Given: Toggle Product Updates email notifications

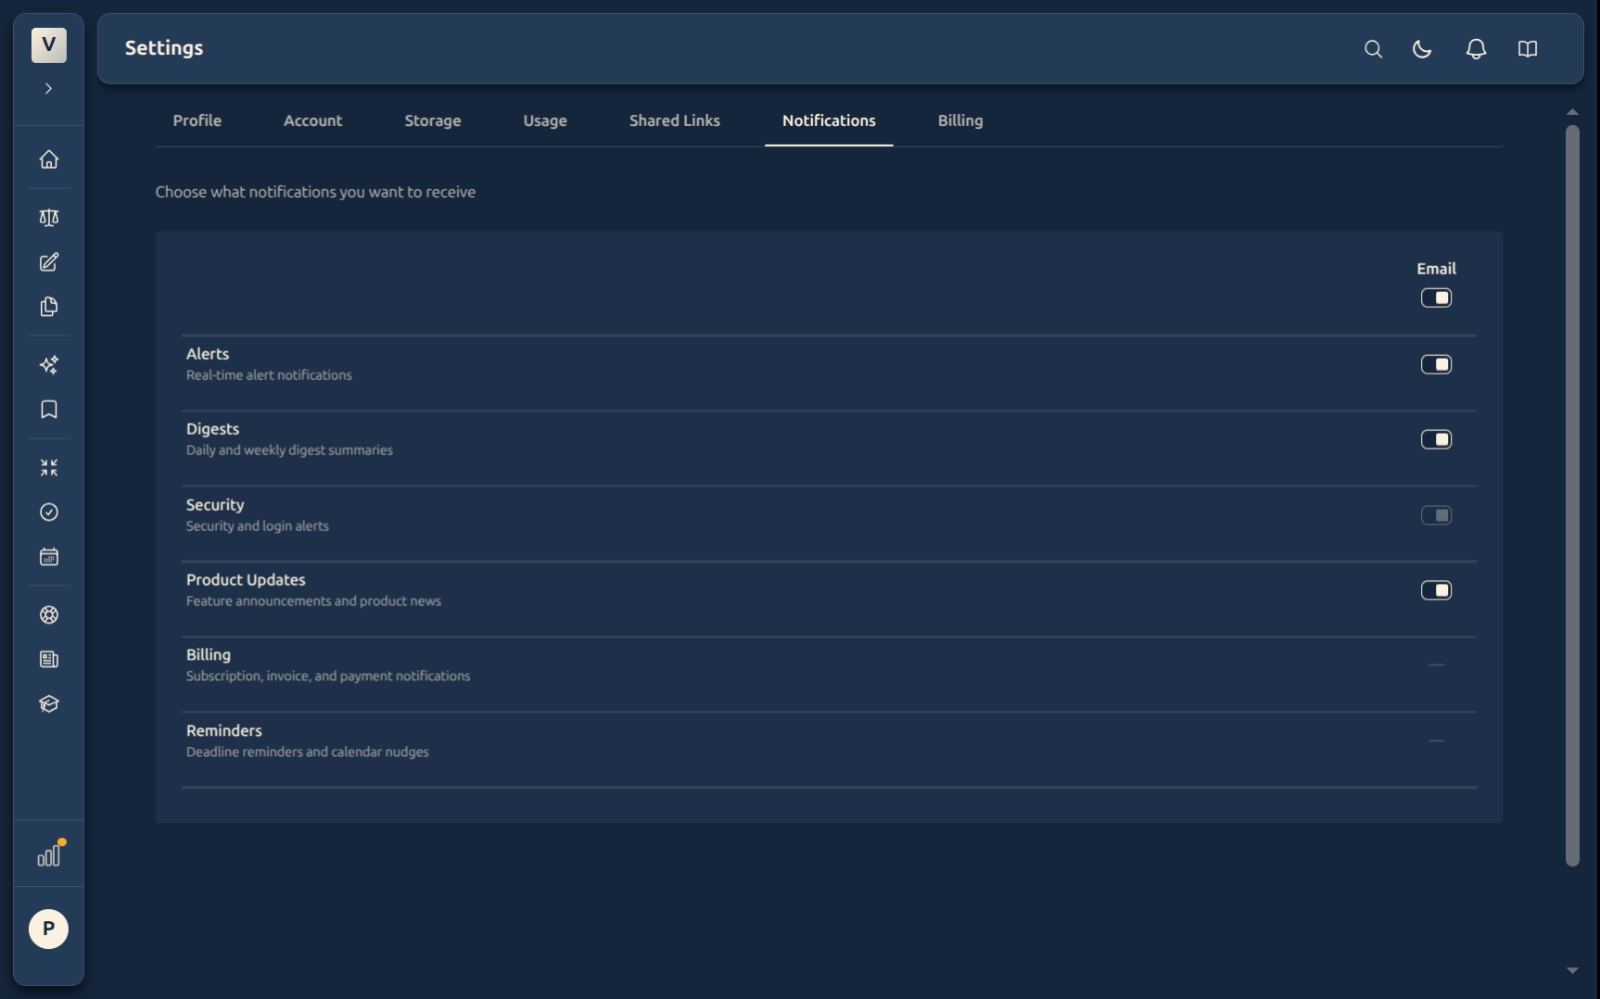Looking at the screenshot, I should tap(1436, 590).
